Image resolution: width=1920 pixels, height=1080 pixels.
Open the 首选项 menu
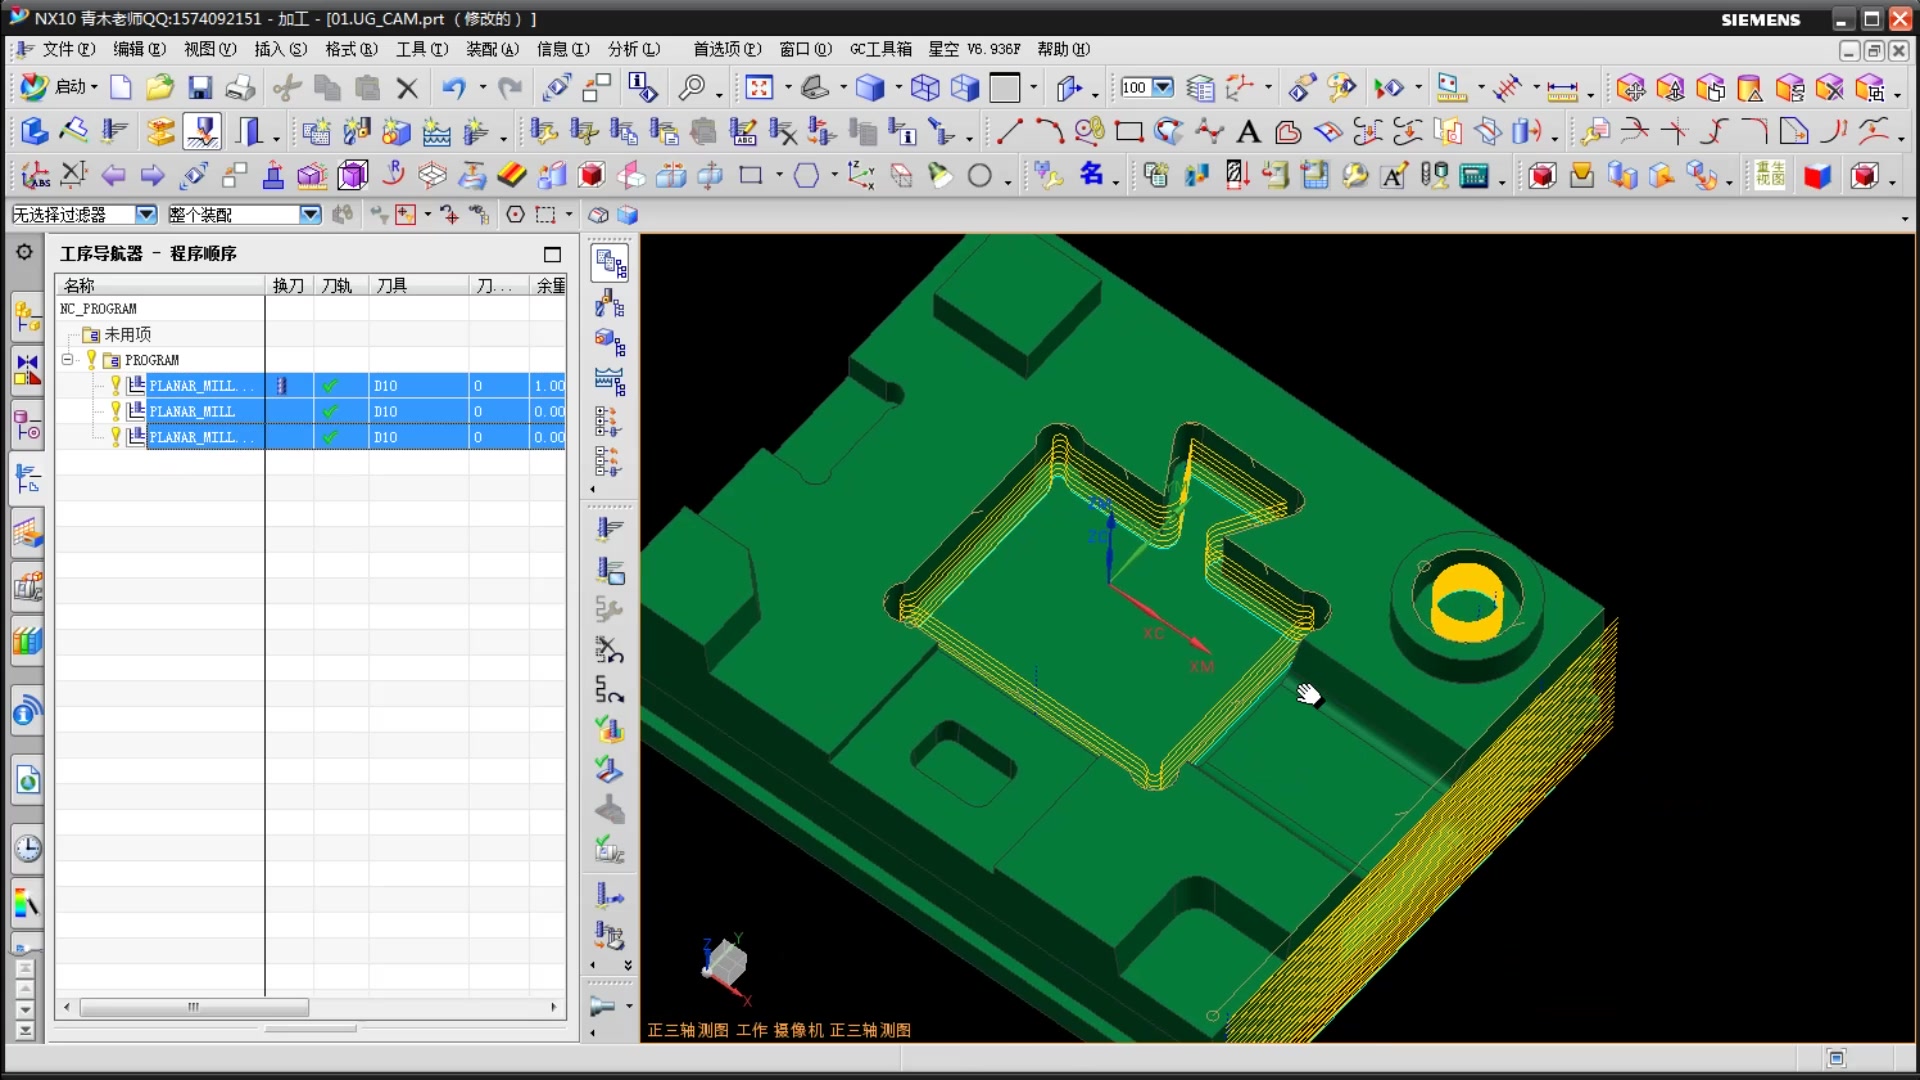727,49
